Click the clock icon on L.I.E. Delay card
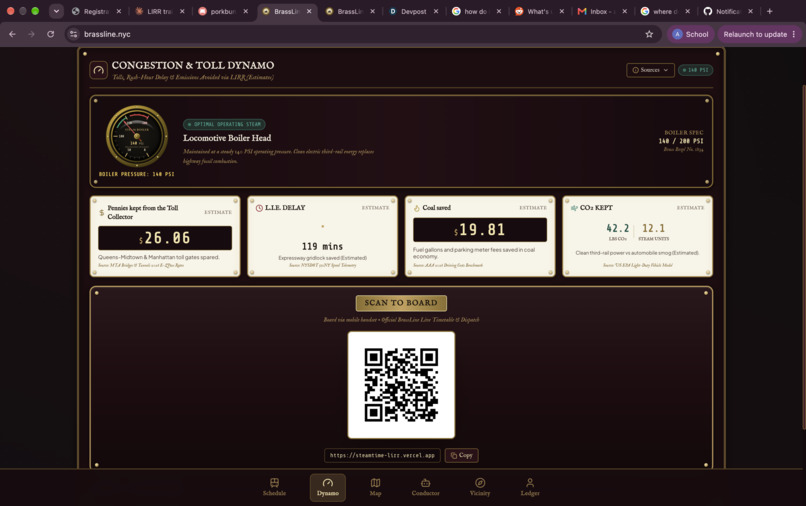Image resolution: width=806 pixels, height=506 pixels. (259, 208)
